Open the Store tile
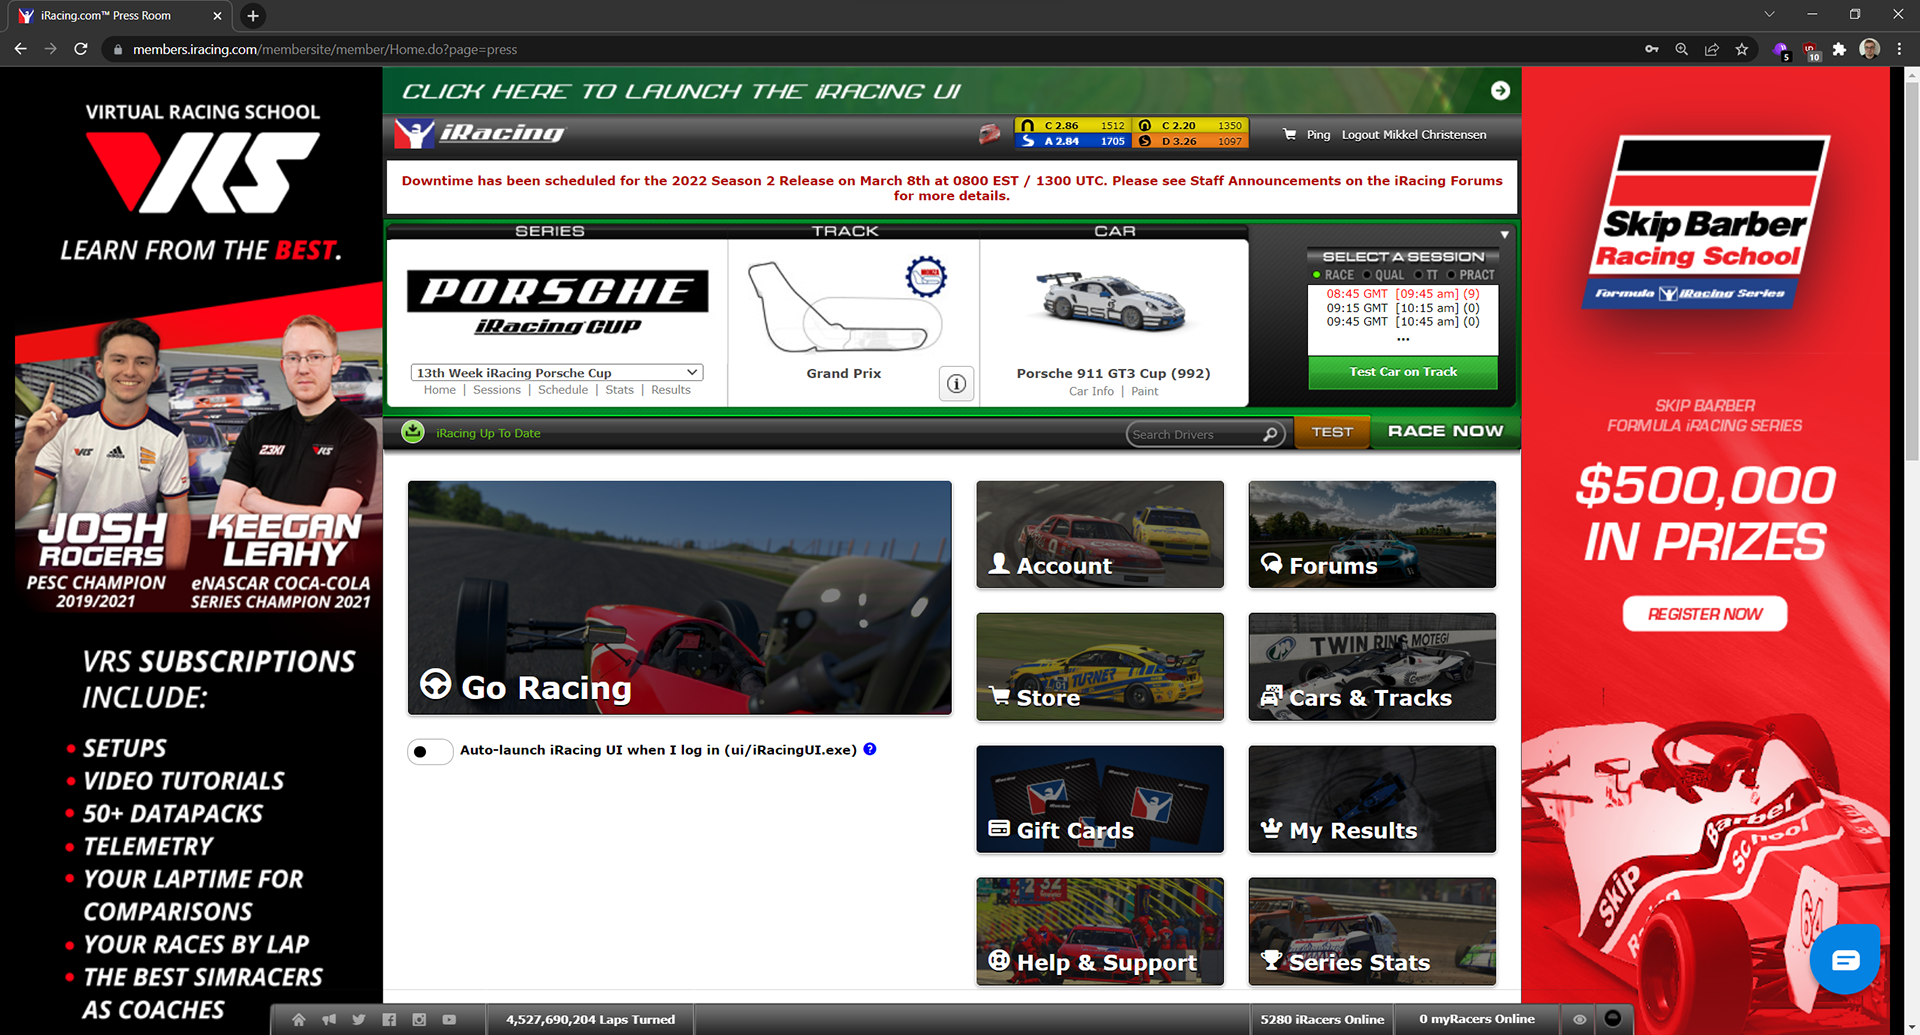Screen dimensions: 1920x1035 coord(1100,667)
